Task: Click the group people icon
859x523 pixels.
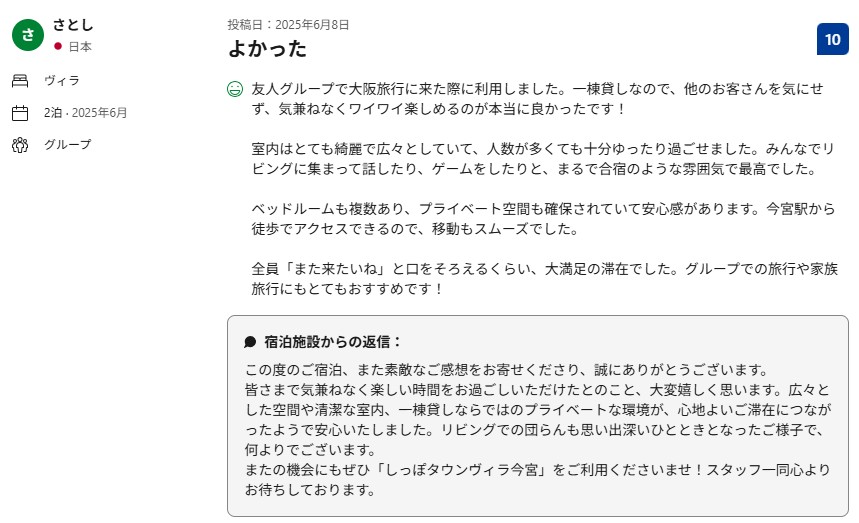Action: pyautogui.click(x=20, y=145)
